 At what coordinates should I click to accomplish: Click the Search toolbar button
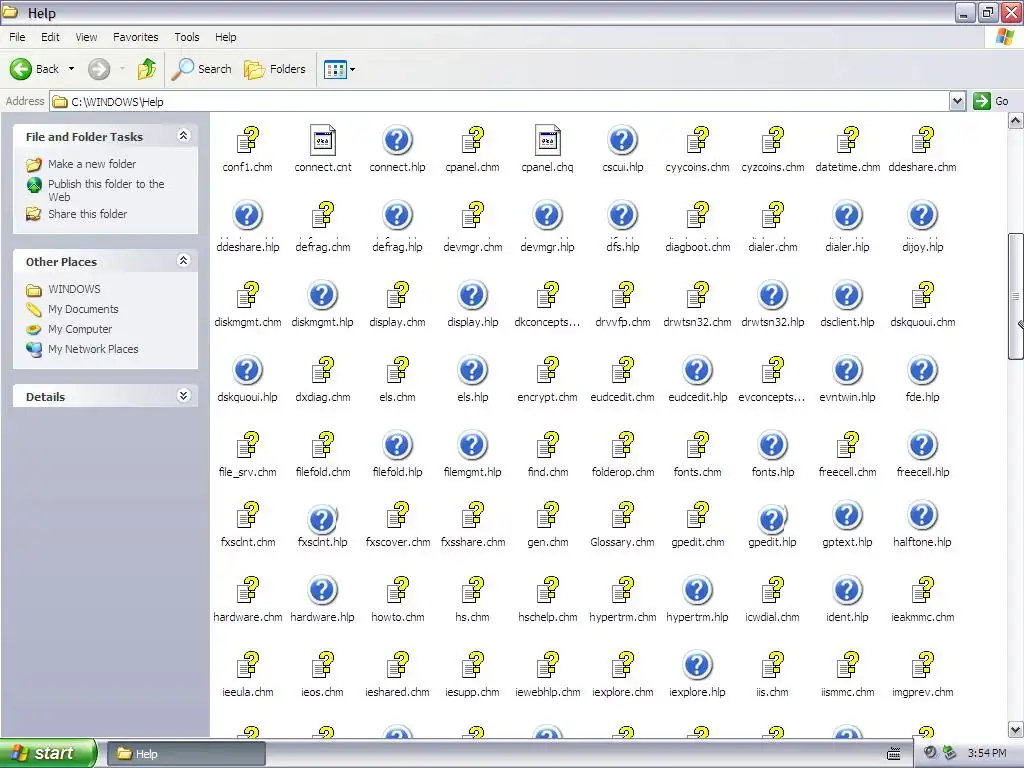(x=201, y=69)
